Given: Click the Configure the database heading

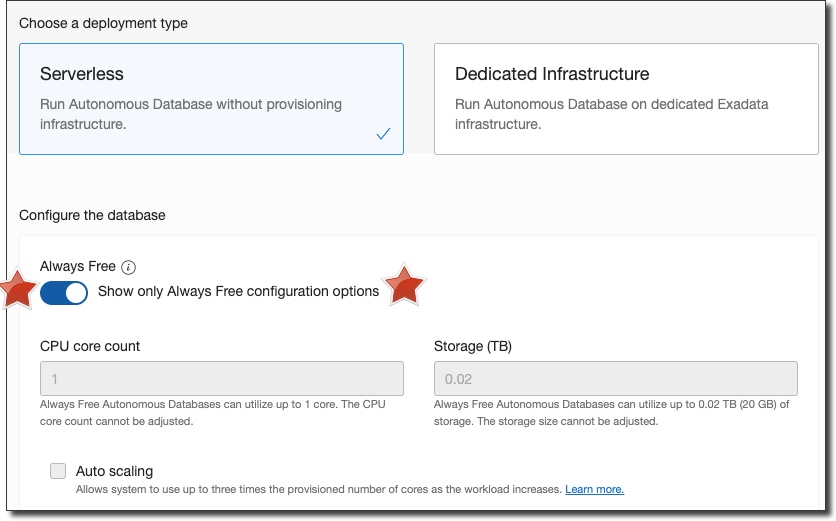Looking at the screenshot, I should [x=92, y=215].
